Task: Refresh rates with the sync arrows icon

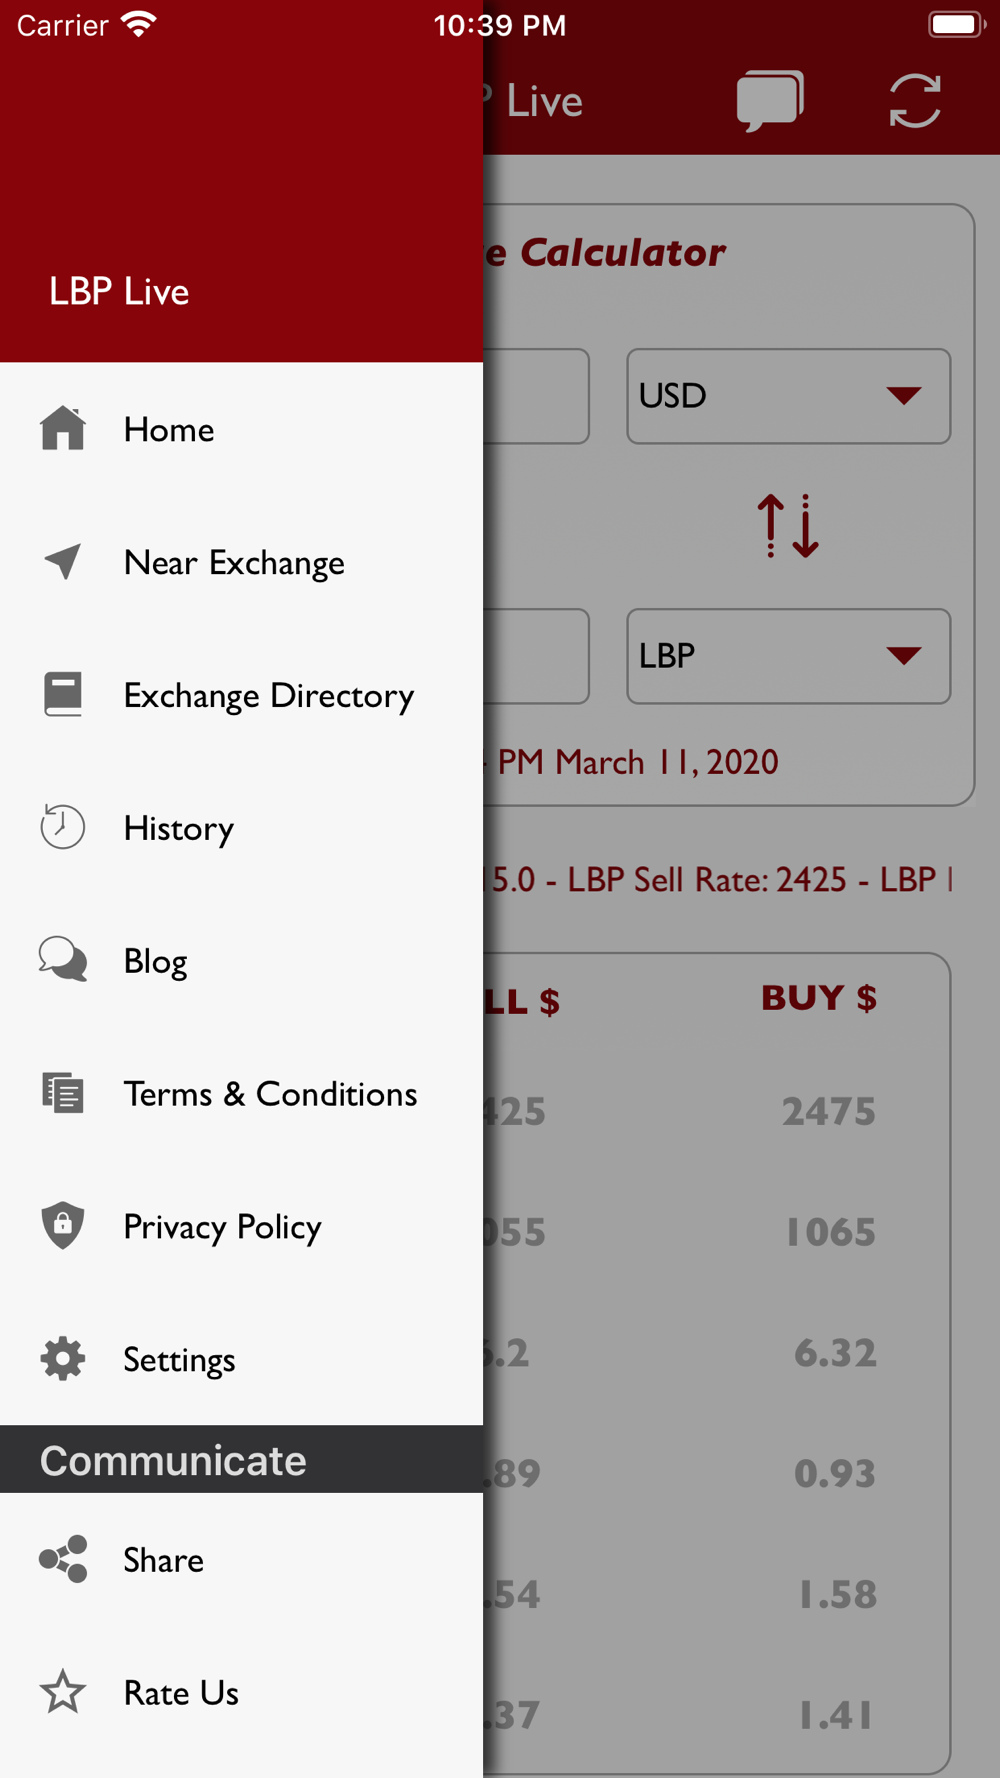Action: pyautogui.click(x=915, y=100)
